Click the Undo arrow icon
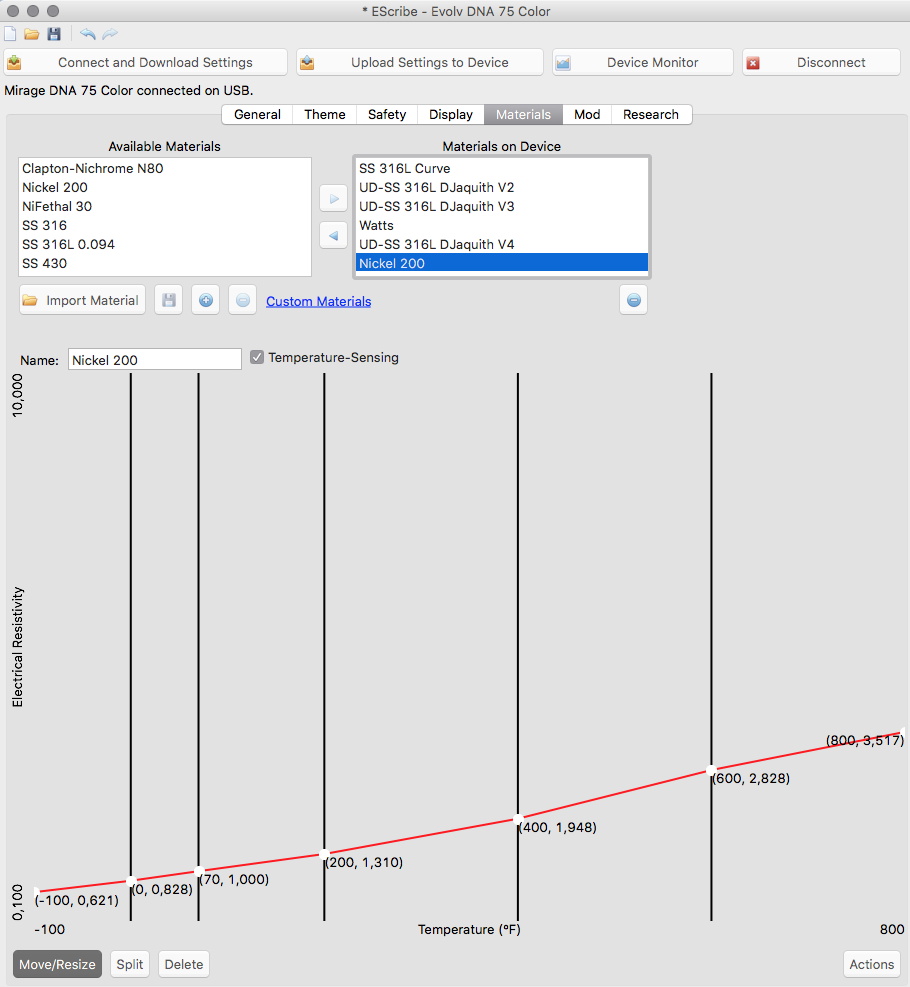910x987 pixels. point(88,34)
